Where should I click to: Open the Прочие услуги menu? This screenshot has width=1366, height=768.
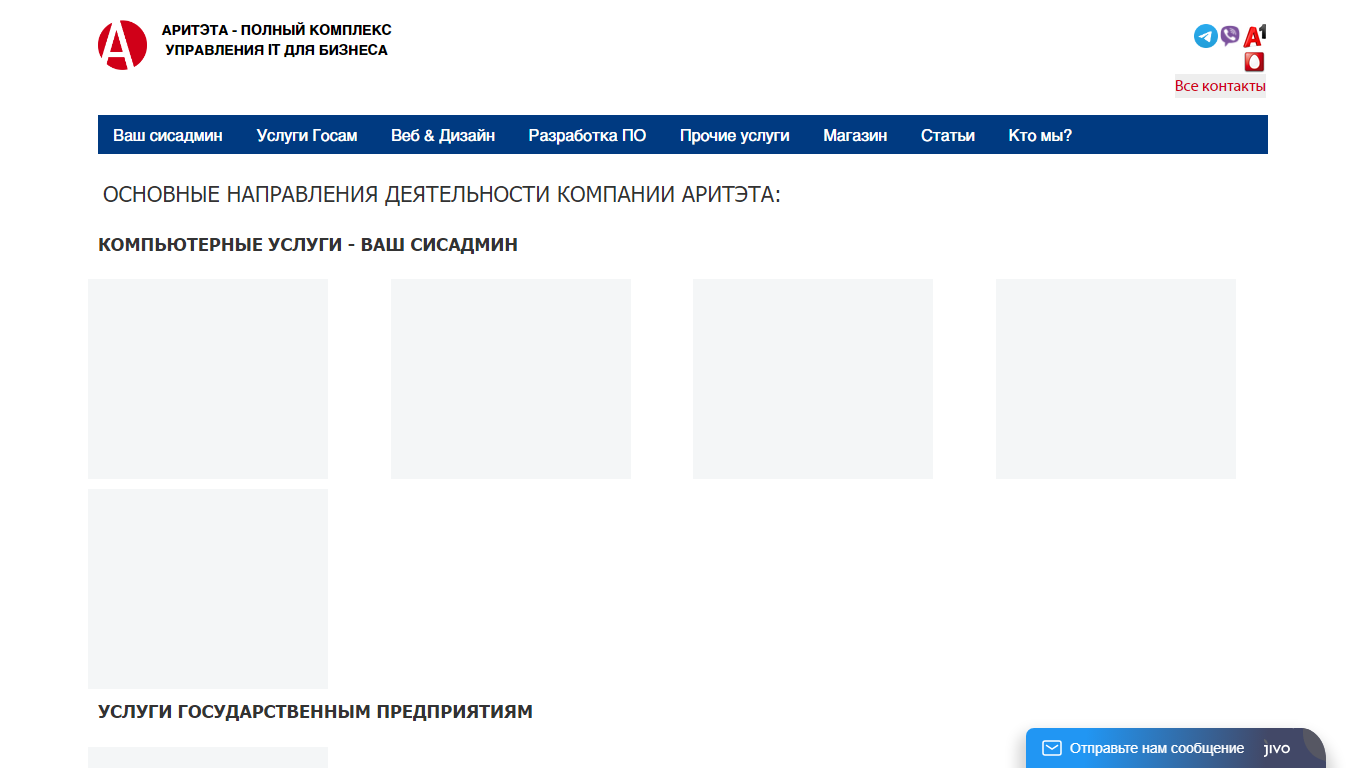[735, 135]
